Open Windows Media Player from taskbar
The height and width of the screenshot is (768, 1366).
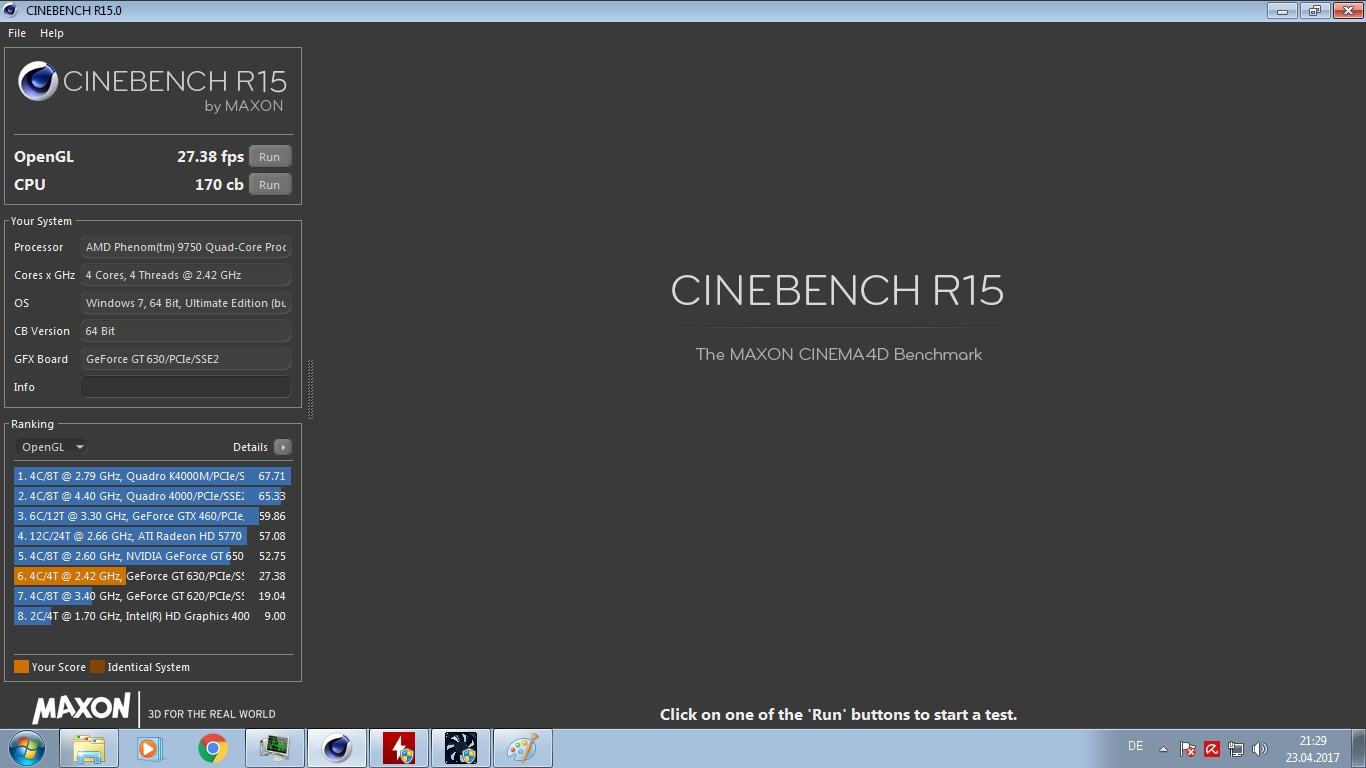click(150, 748)
